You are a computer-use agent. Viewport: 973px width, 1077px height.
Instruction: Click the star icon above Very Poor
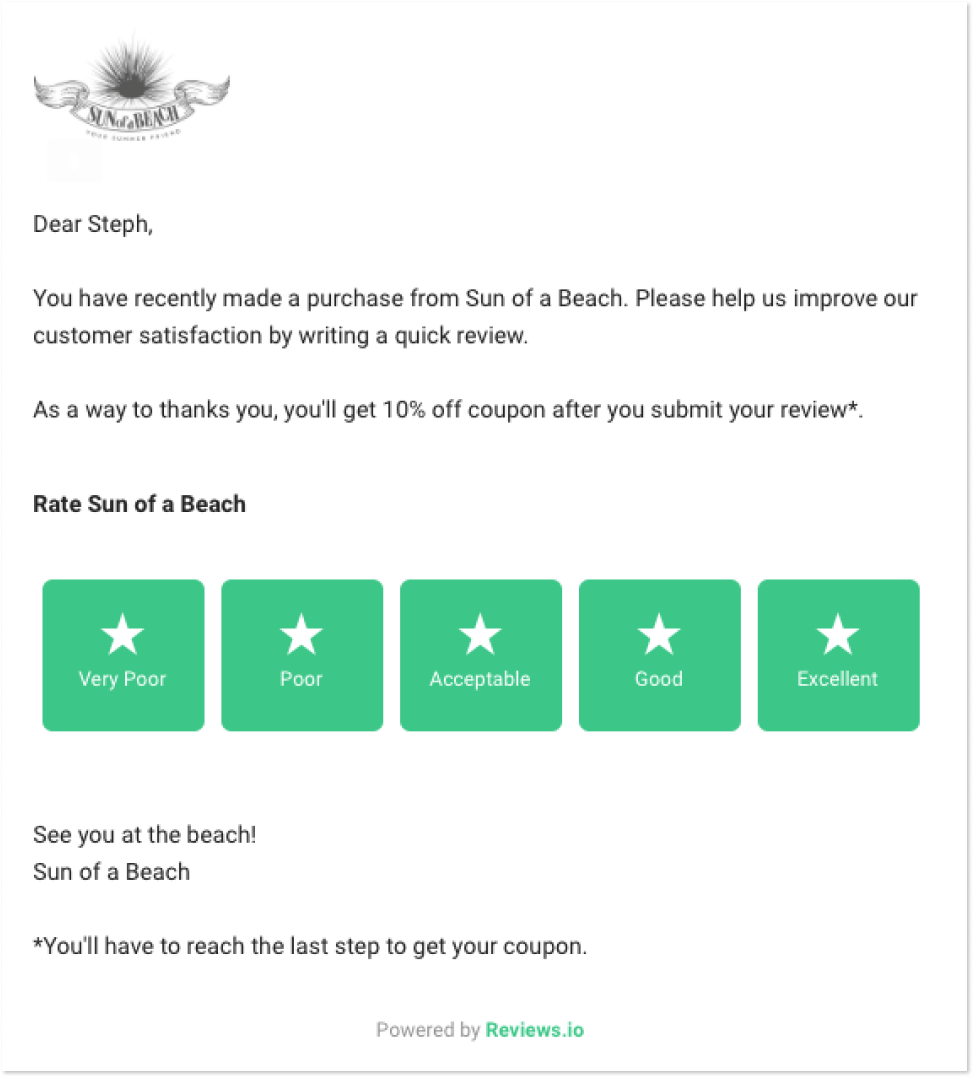(x=123, y=634)
